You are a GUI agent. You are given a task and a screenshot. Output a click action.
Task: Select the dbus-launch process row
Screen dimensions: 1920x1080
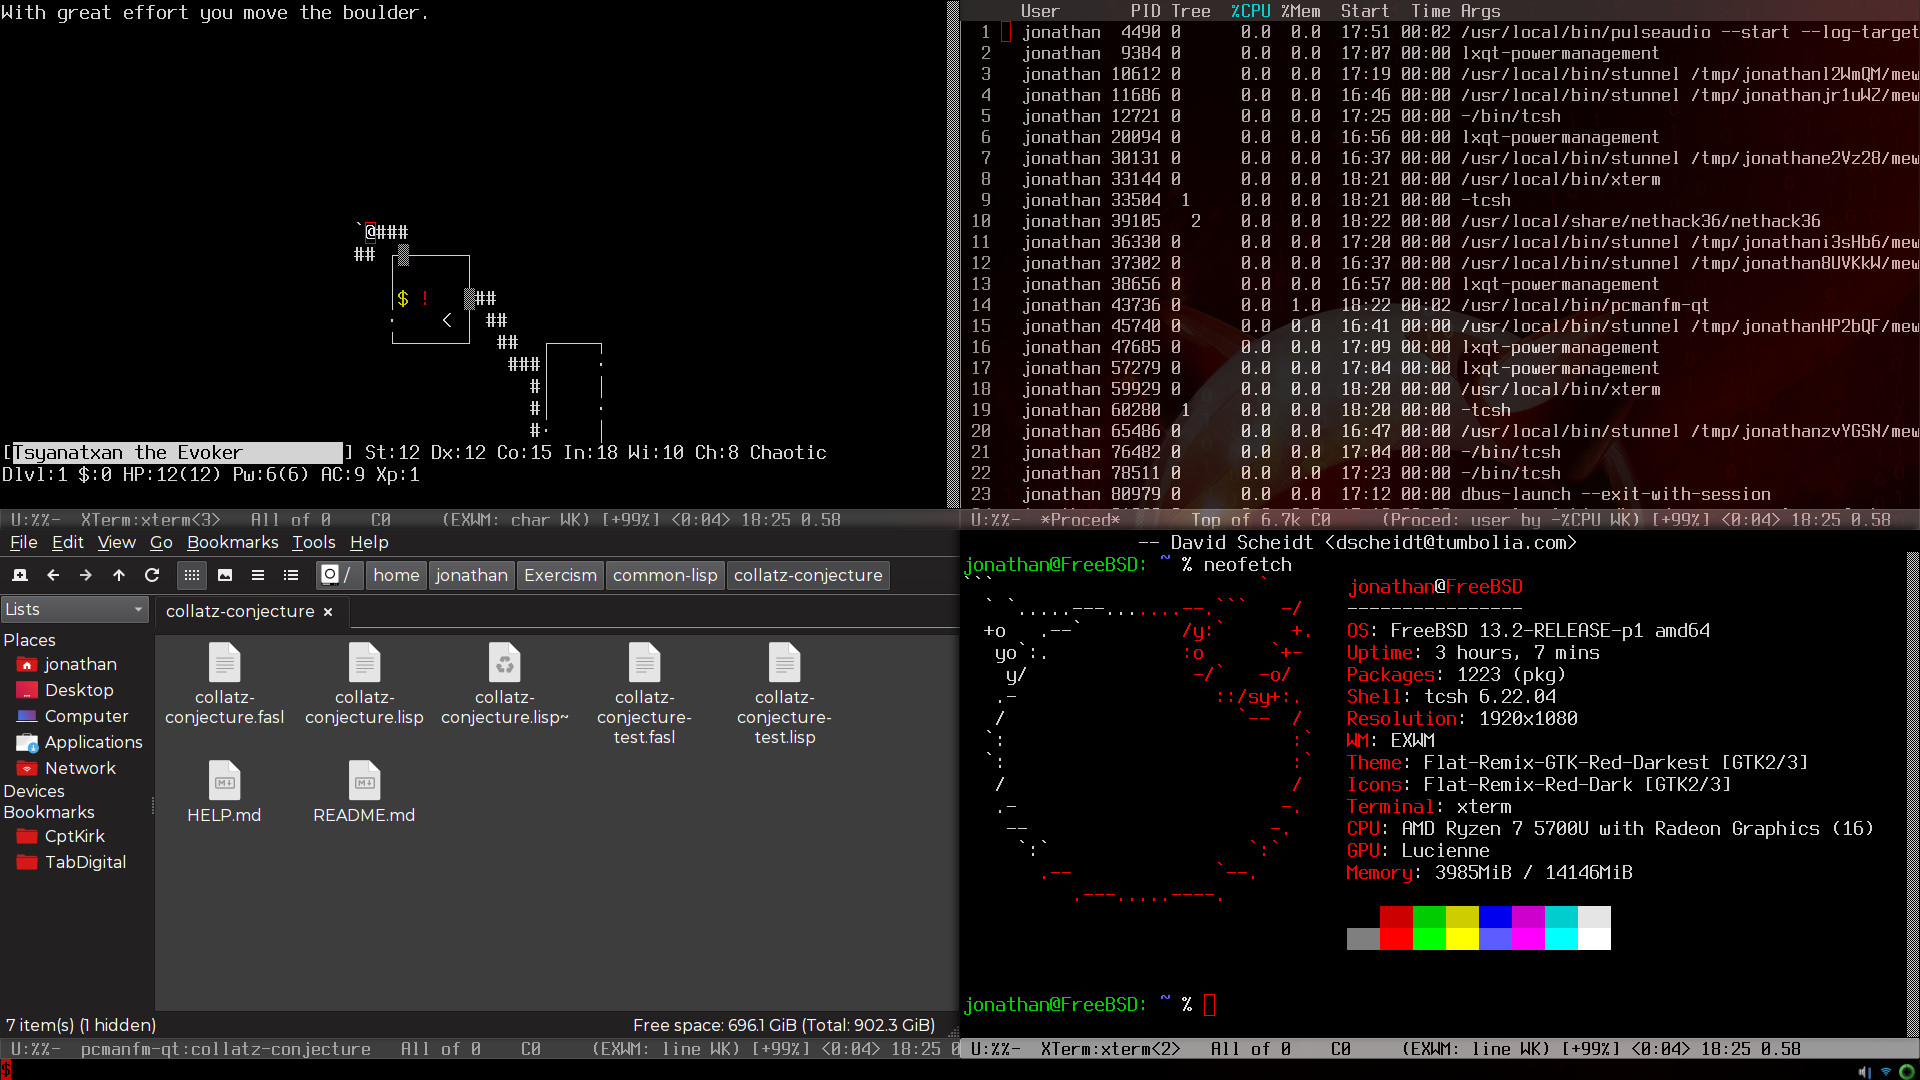tap(1440, 494)
